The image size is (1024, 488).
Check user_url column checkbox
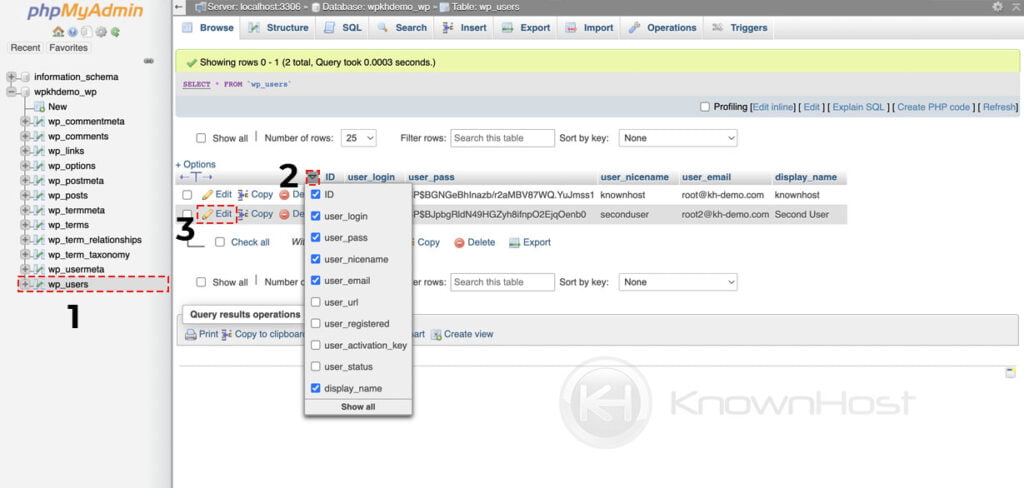(315, 302)
